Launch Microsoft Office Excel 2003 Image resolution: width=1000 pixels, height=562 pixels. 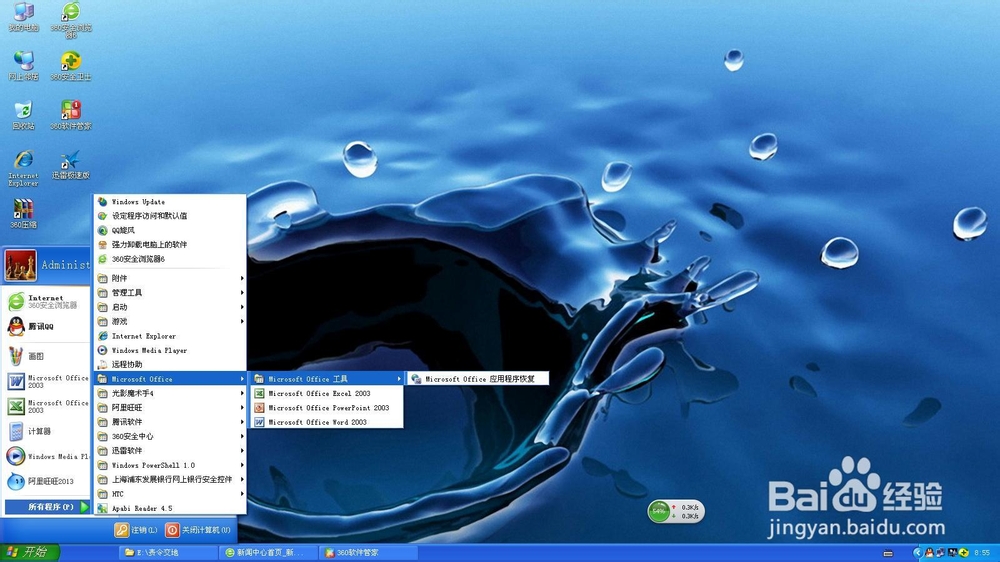click(x=327, y=394)
